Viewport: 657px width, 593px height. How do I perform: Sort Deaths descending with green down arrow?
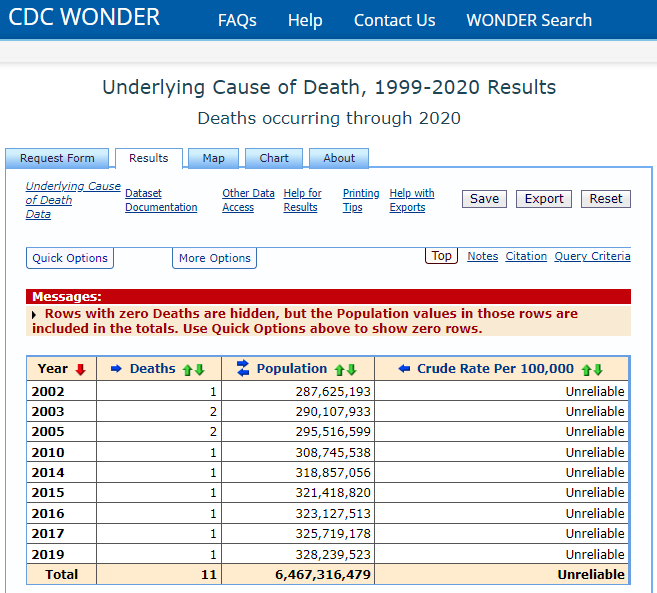tap(200, 370)
